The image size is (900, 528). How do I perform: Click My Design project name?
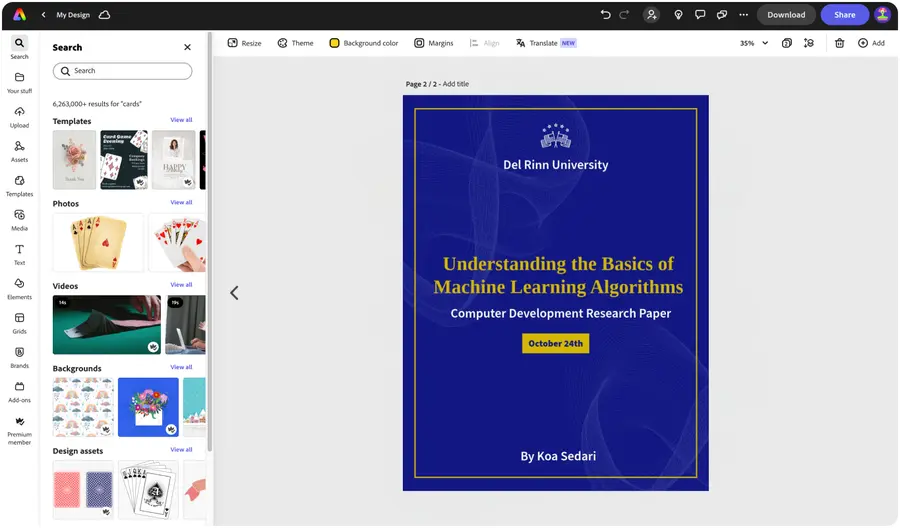[x=73, y=15]
